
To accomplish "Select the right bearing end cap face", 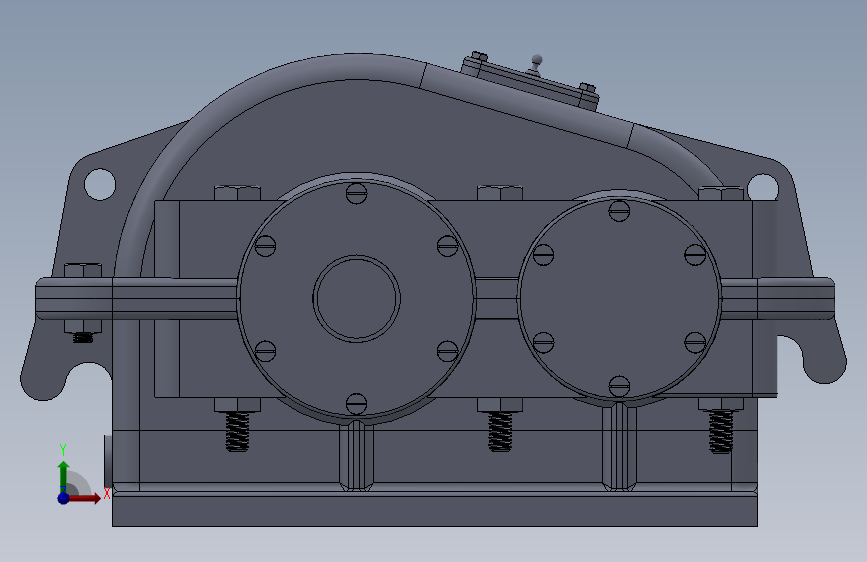I will click(619, 299).
